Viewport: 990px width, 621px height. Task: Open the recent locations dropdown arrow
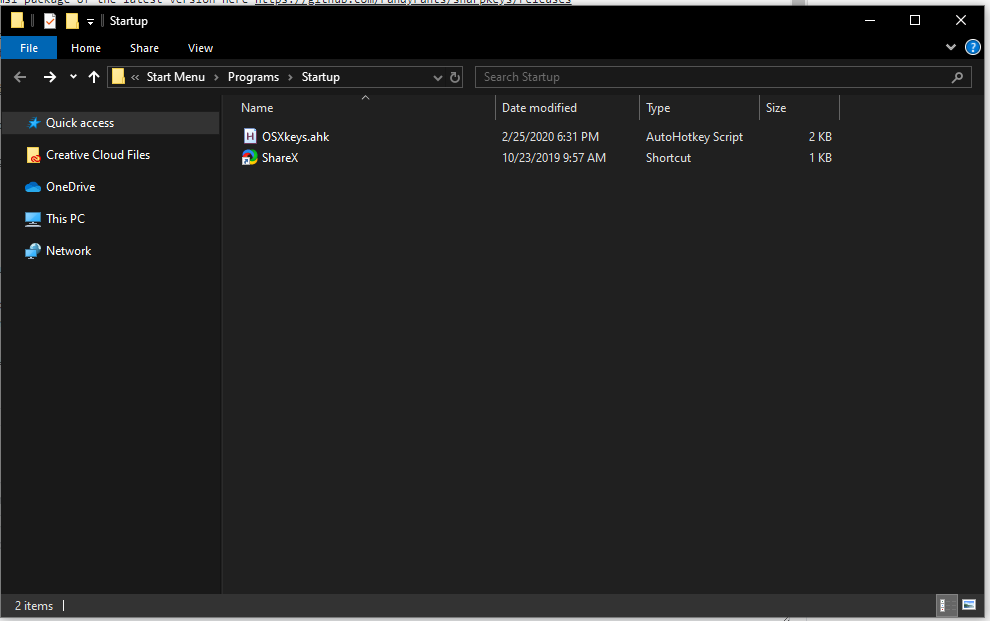[73, 77]
